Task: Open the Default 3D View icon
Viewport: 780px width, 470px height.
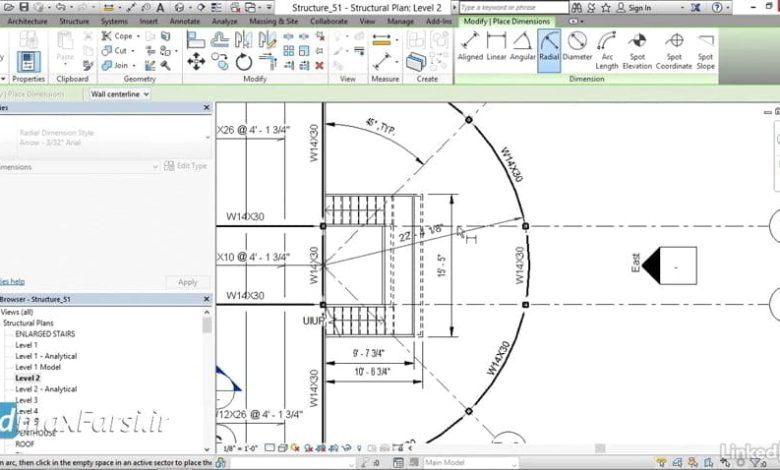Action: tap(180, 7)
